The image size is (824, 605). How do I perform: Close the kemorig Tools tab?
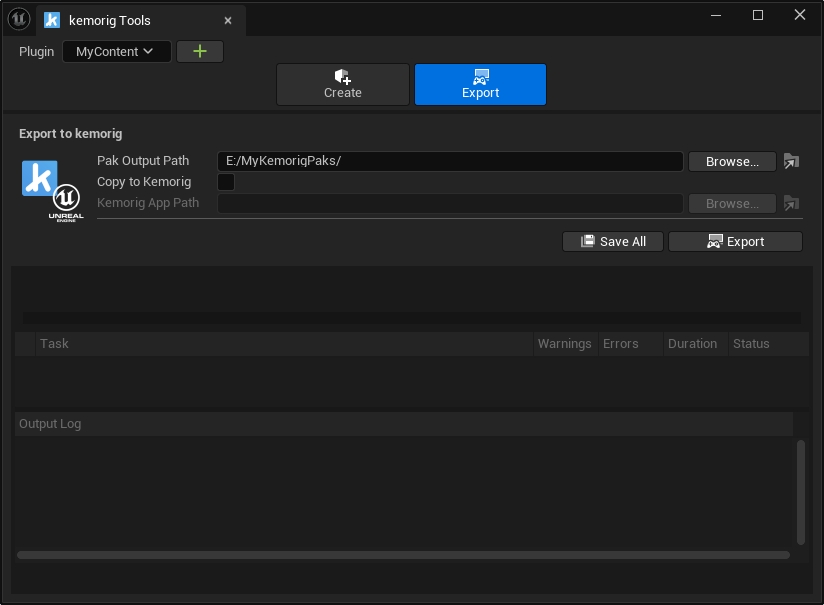tap(228, 21)
